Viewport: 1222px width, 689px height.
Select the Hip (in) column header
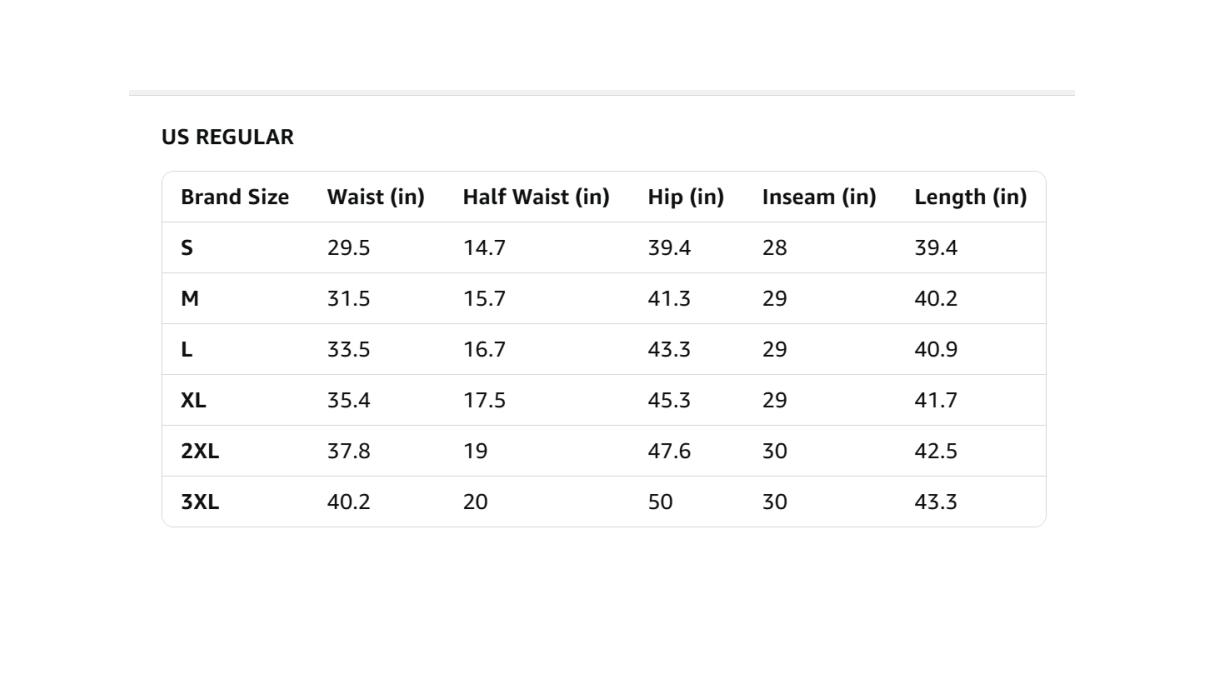(685, 197)
